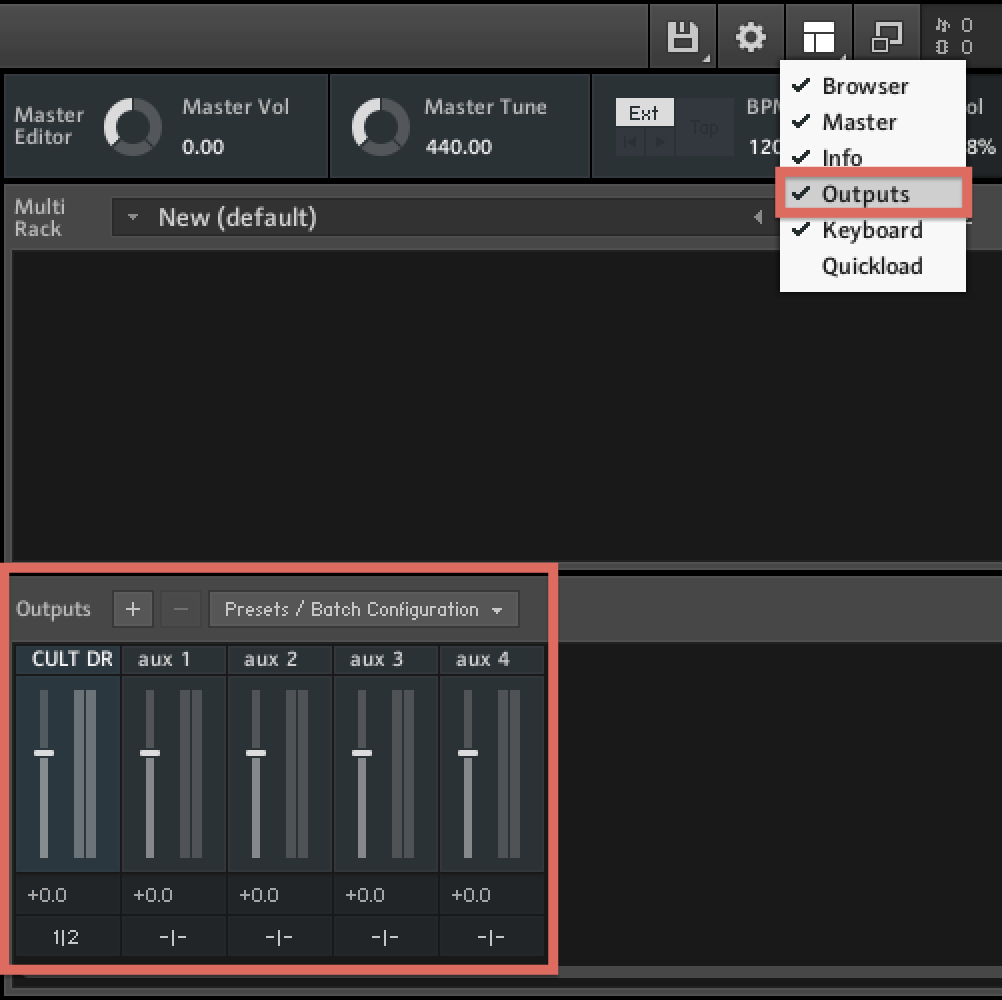
Task: Click the minimized view windows icon
Action: (x=886, y=36)
